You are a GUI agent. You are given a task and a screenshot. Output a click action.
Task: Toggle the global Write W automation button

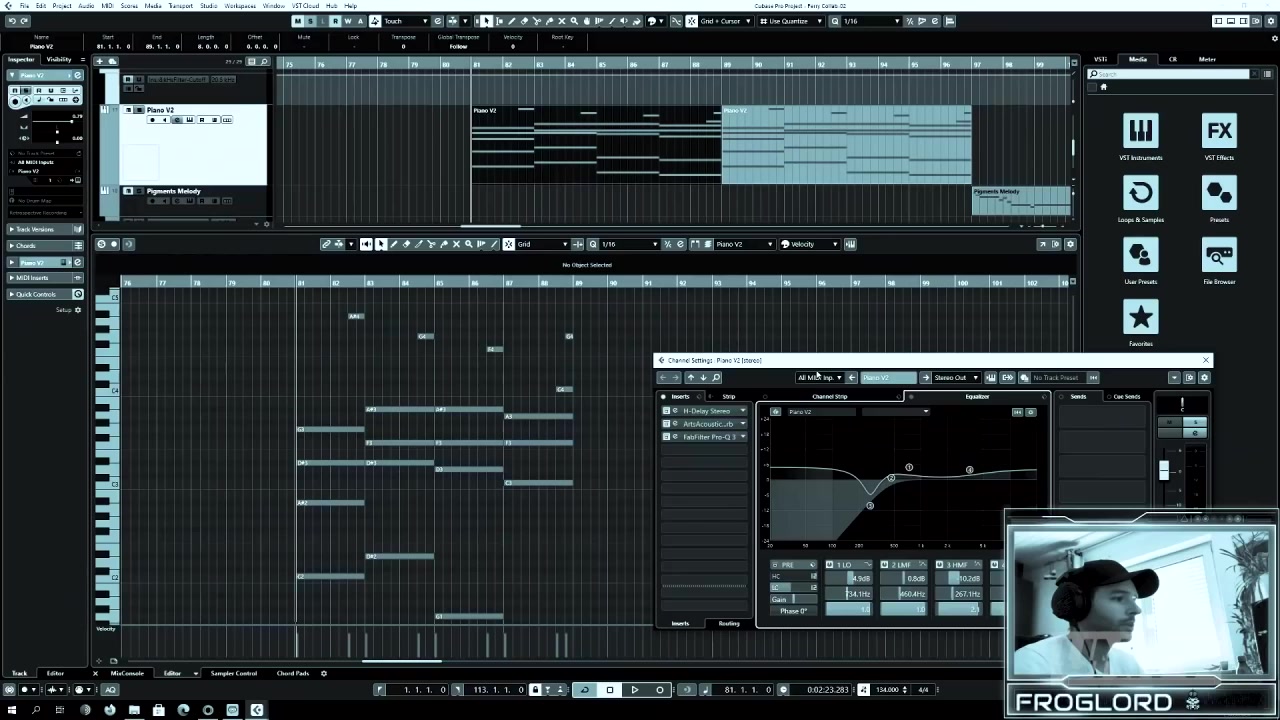click(x=348, y=21)
